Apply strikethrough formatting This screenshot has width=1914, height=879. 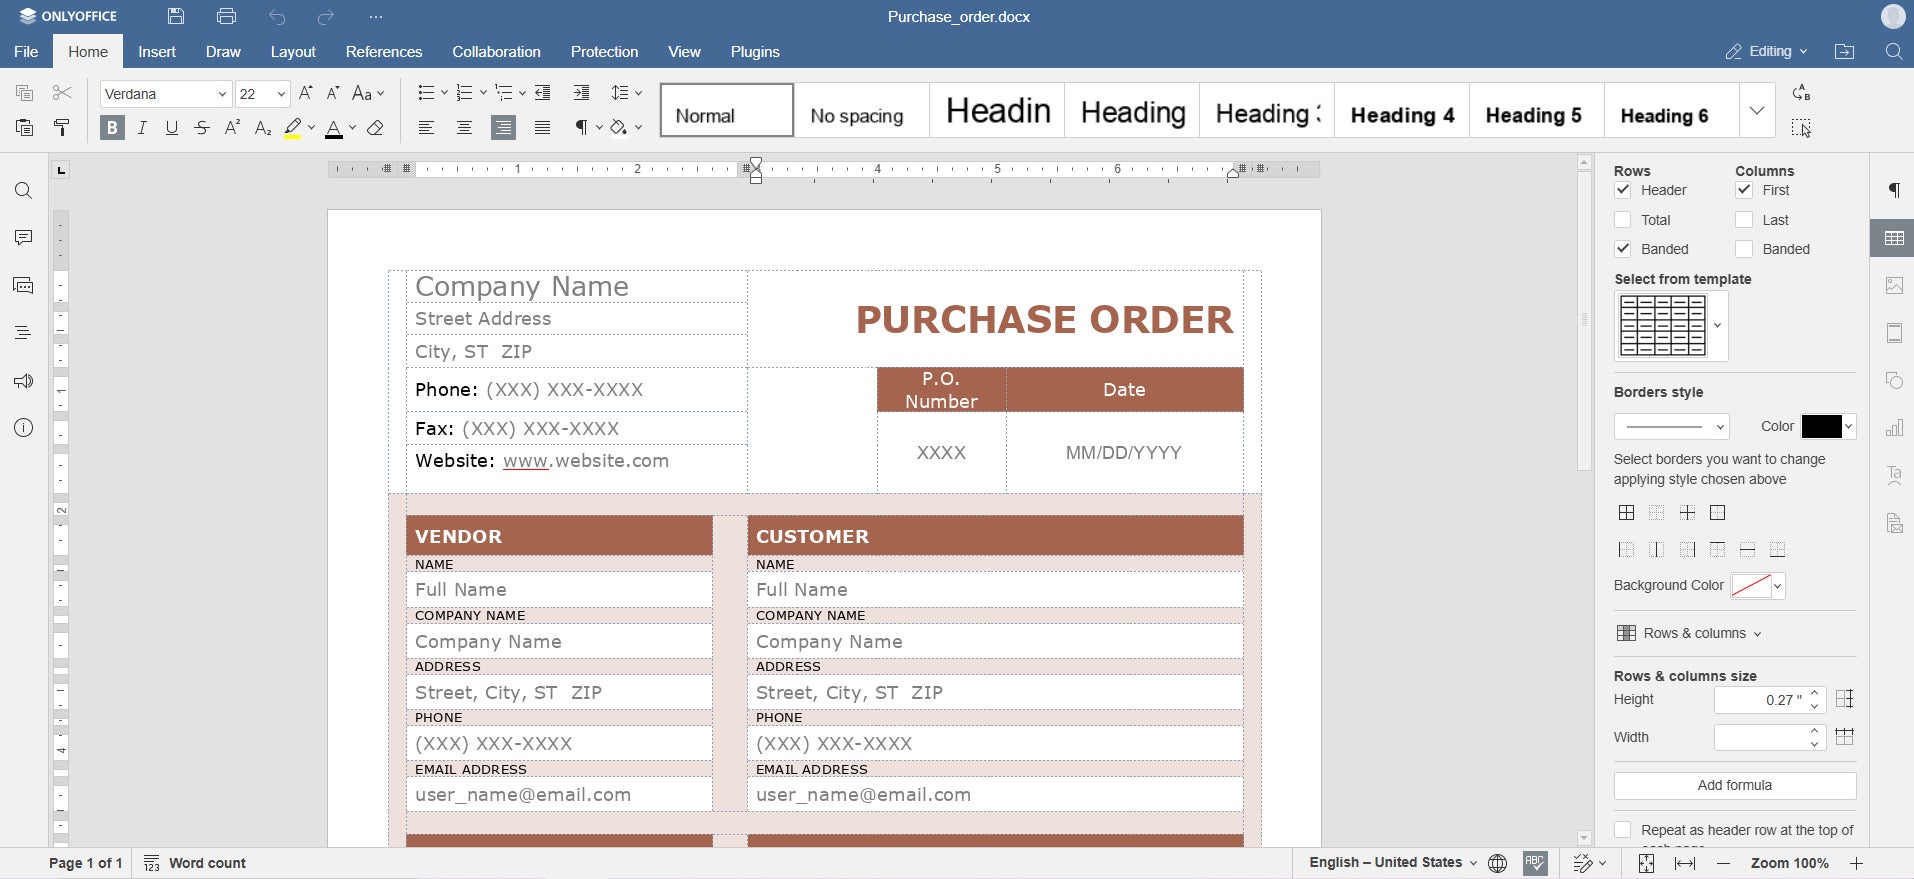(x=202, y=128)
